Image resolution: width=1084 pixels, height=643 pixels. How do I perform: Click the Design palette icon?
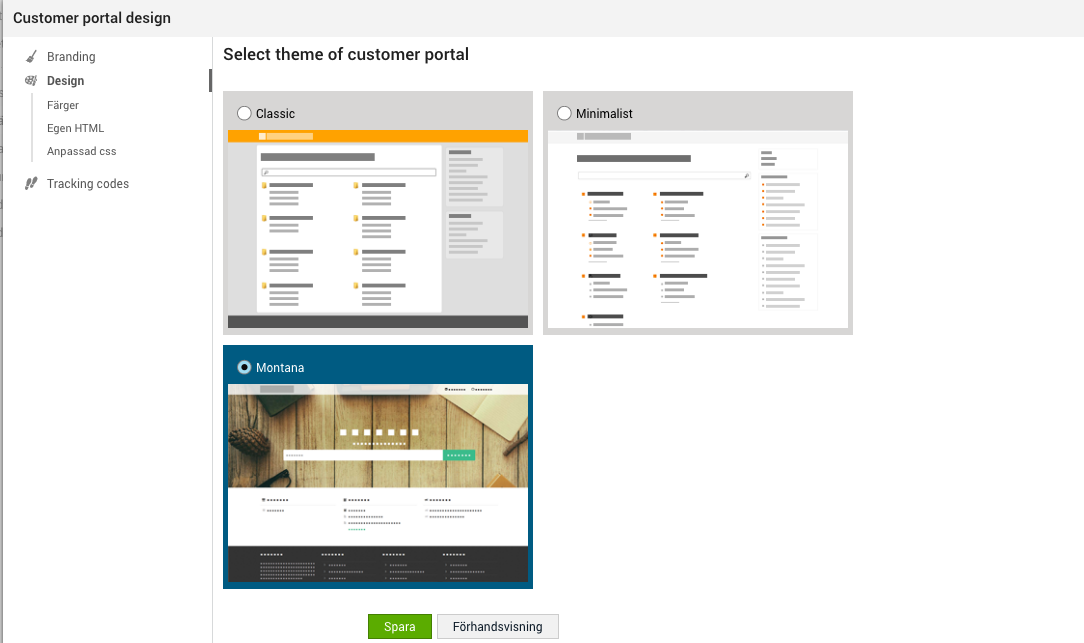[x=31, y=80]
